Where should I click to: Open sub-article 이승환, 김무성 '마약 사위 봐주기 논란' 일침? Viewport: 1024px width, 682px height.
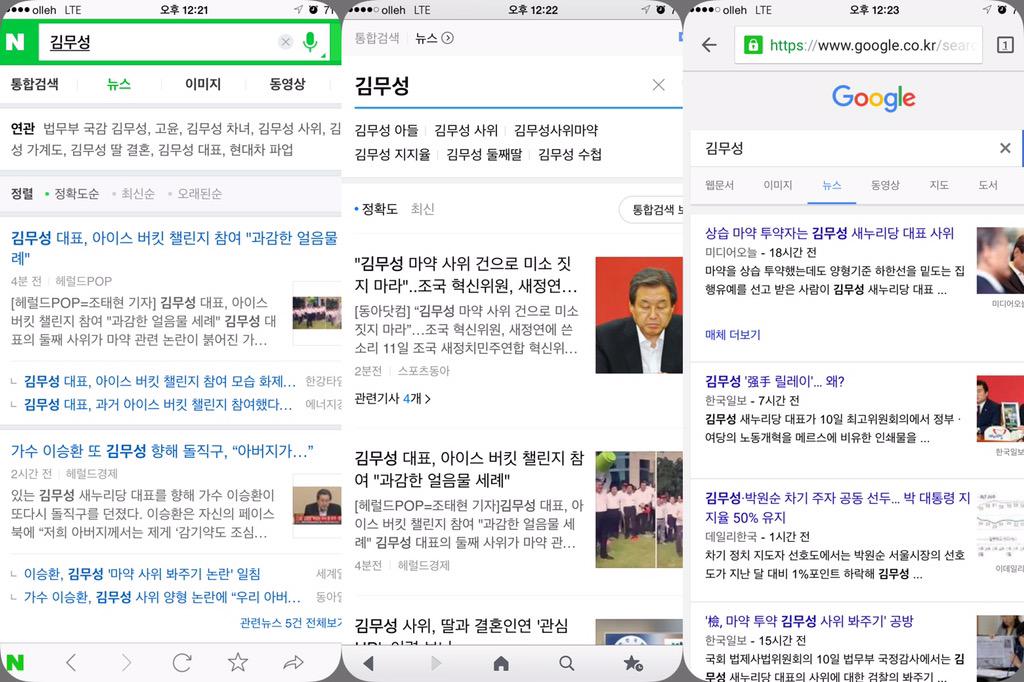pos(142,574)
